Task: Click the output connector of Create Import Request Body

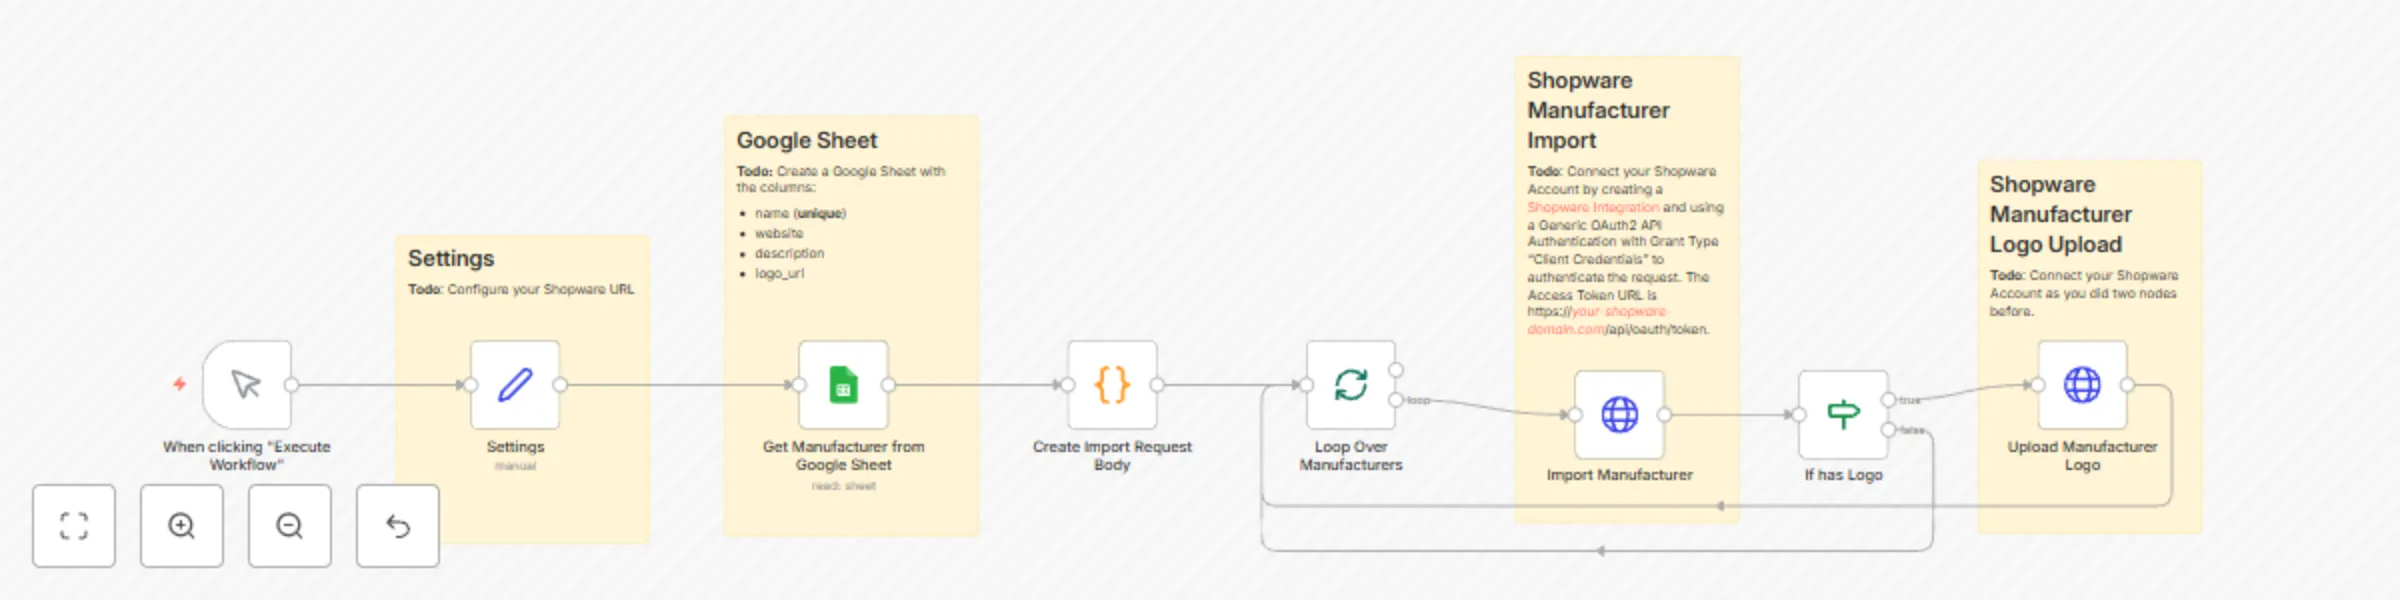Action: (1157, 385)
